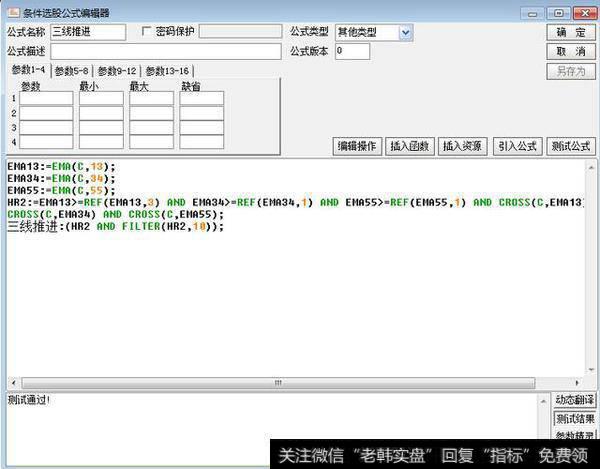Screen dimensions: 600x469
Task: Click the 三线推进:(HR2 AND FILTER line
Action: tap(115, 226)
